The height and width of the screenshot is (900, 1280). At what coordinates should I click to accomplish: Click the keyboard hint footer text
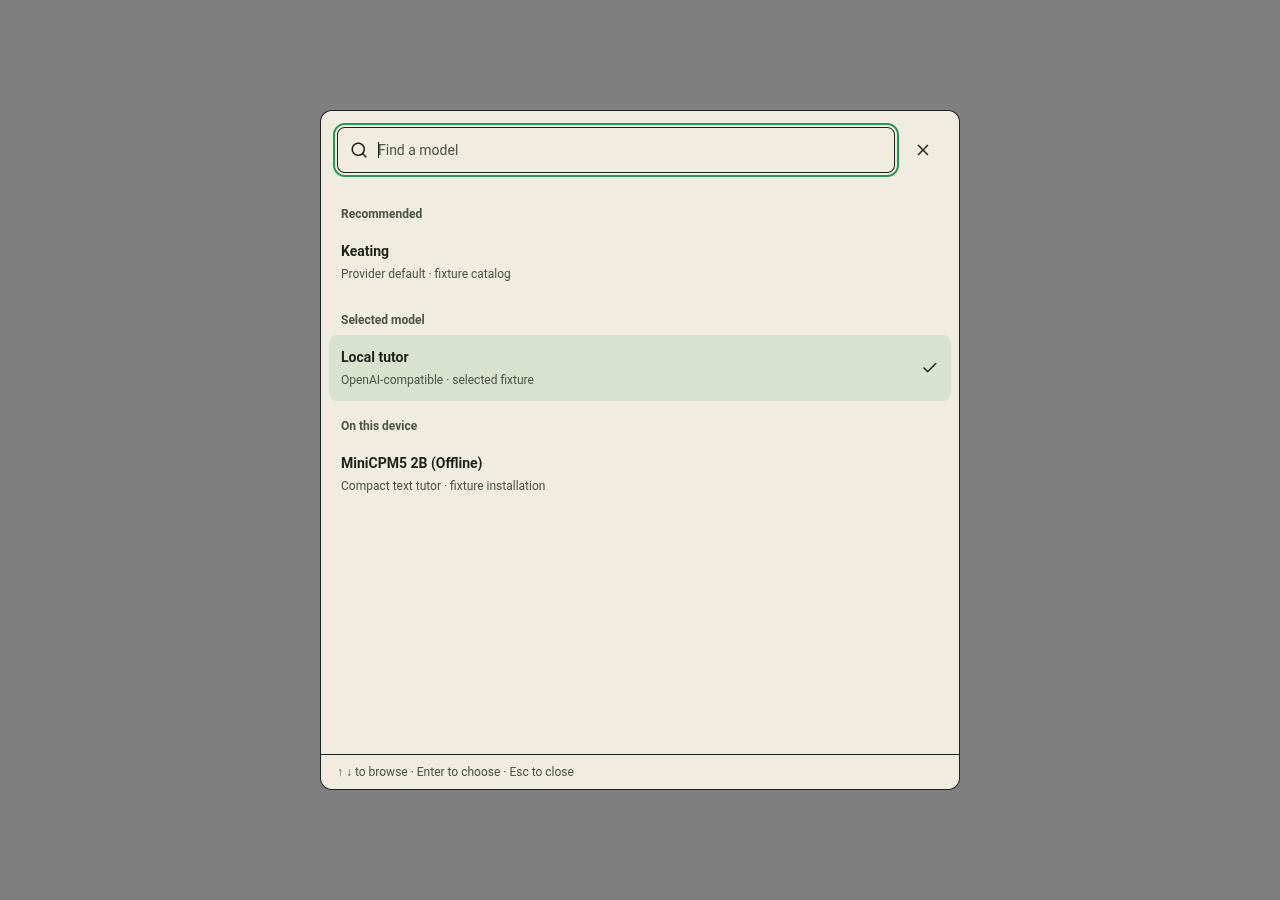tap(455, 772)
